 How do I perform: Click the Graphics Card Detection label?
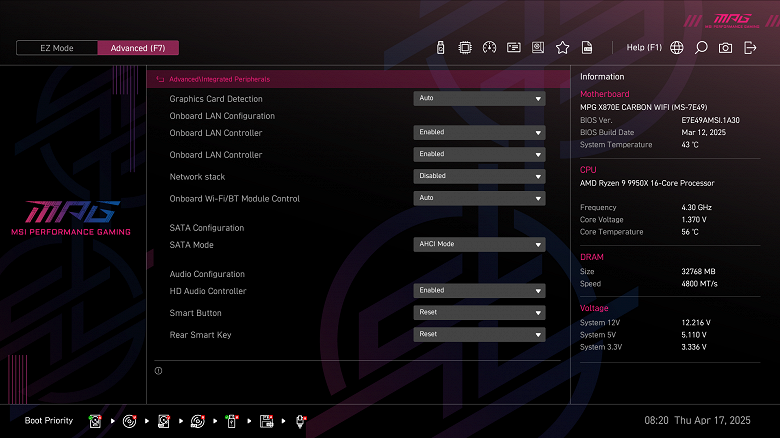[216, 99]
